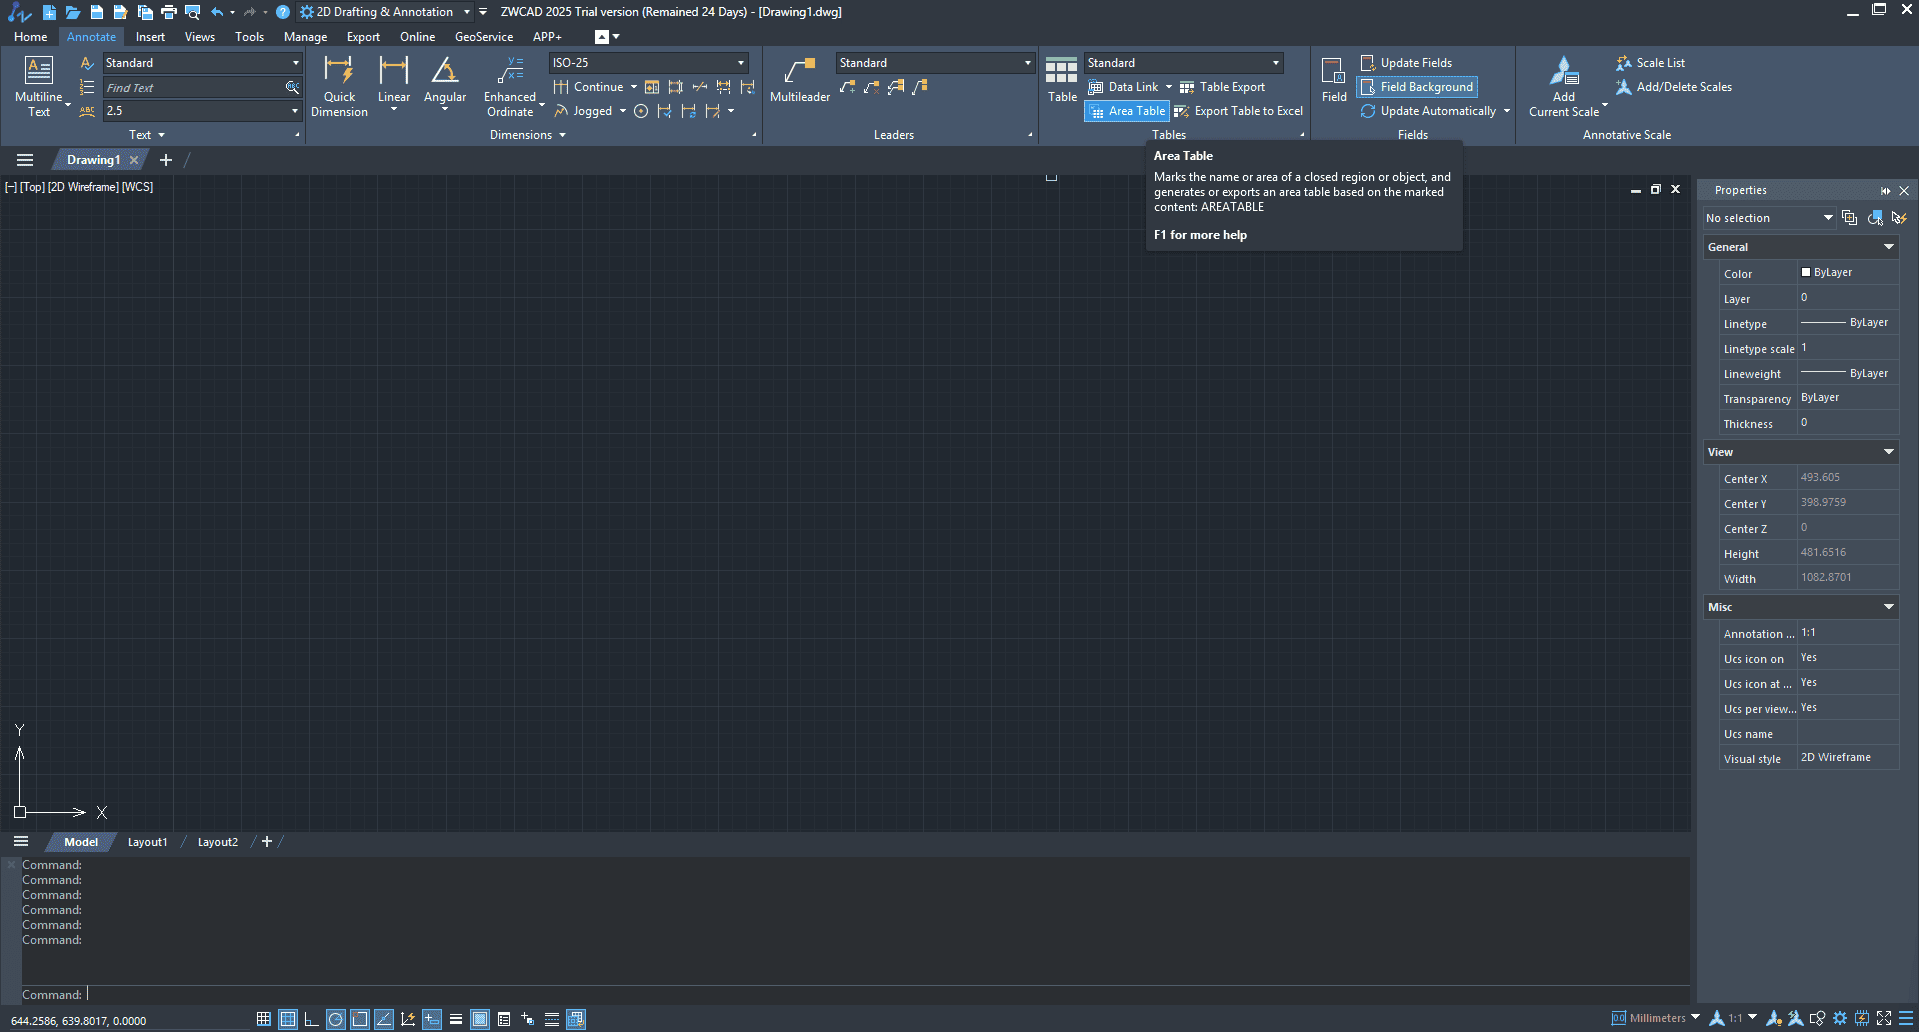
Task: Open Settings gear in status bar
Action: pos(1840,1019)
